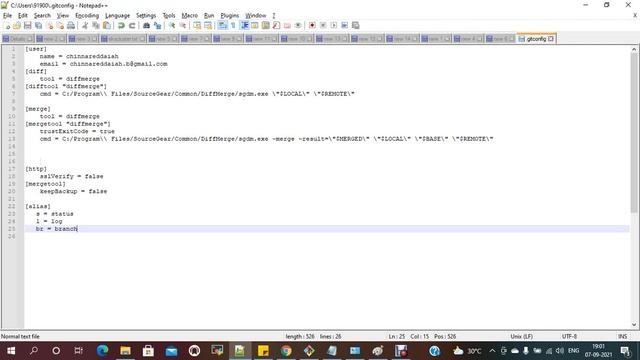The width and height of the screenshot is (640, 360).
Task: Open the Run menu
Action: click(x=209, y=16)
